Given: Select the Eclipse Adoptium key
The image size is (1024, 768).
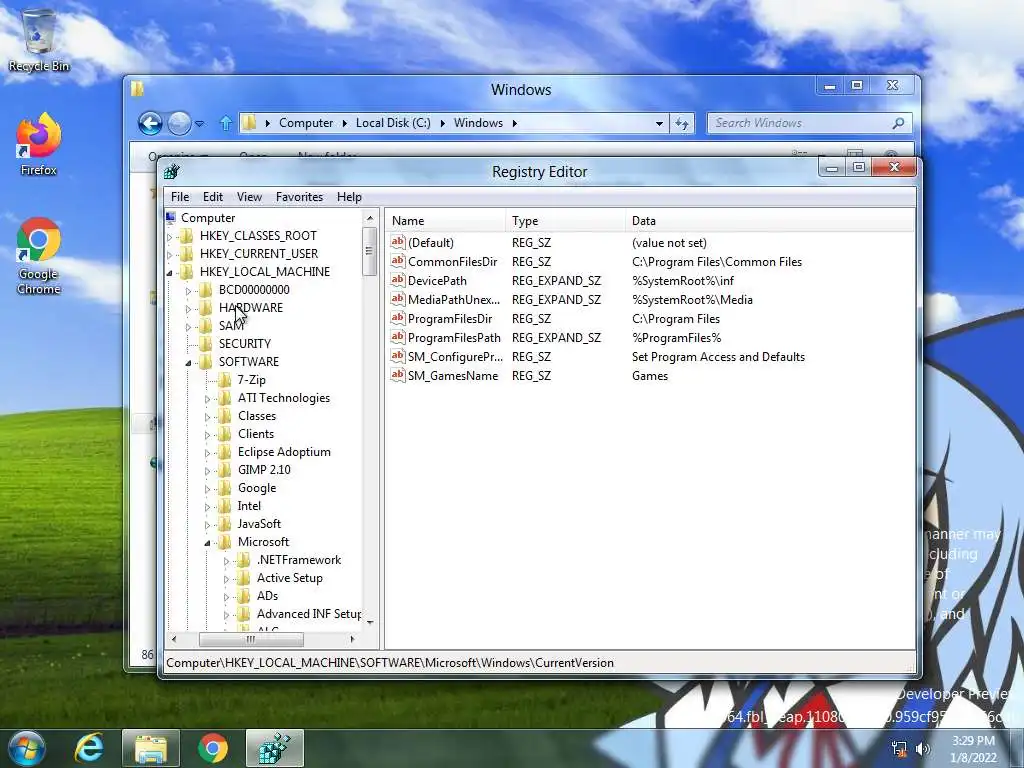Looking at the screenshot, I should [284, 452].
